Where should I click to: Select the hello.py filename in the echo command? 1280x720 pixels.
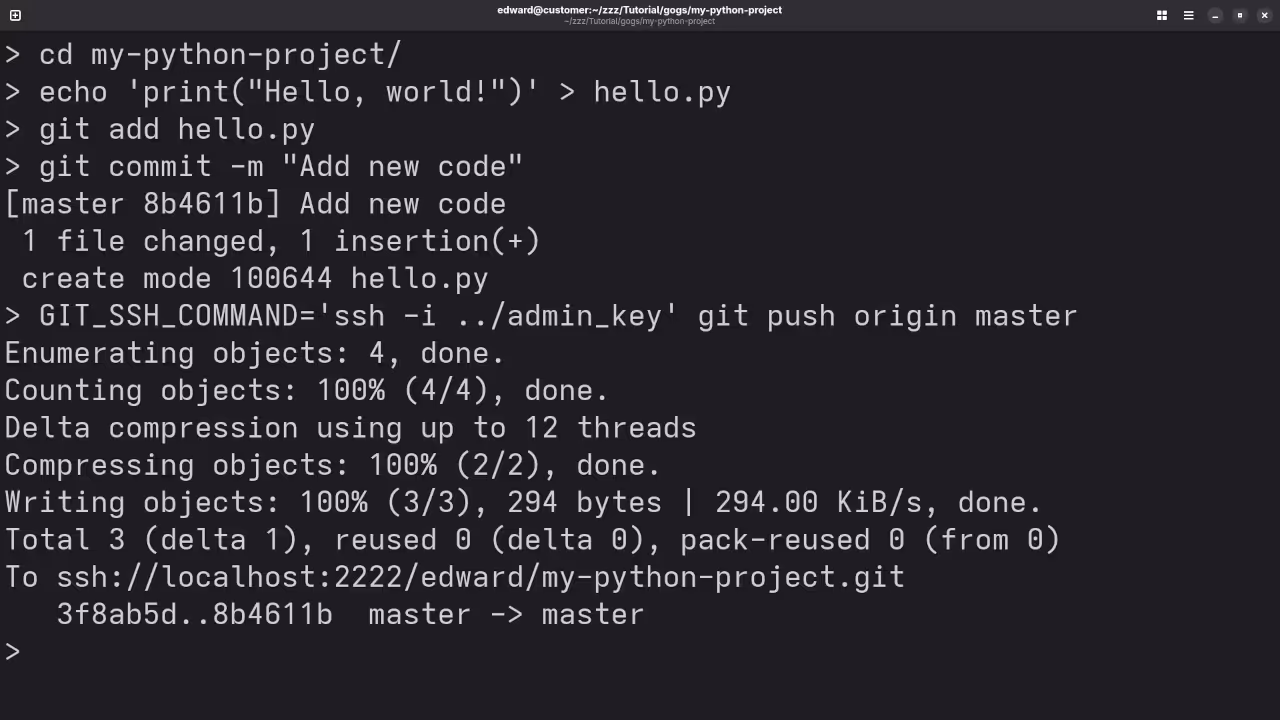point(661,91)
